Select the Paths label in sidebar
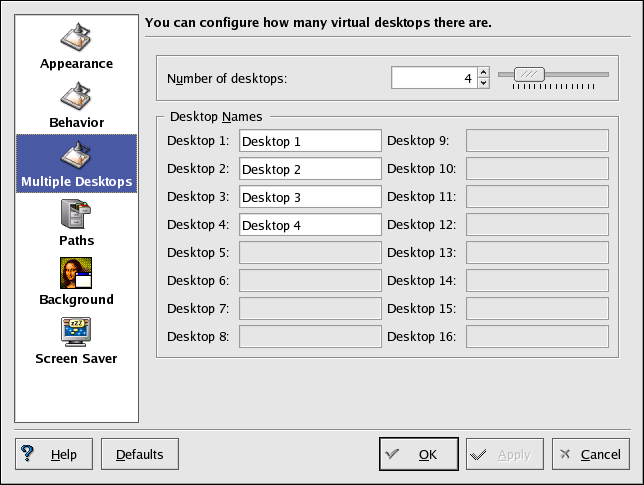 pos(77,240)
